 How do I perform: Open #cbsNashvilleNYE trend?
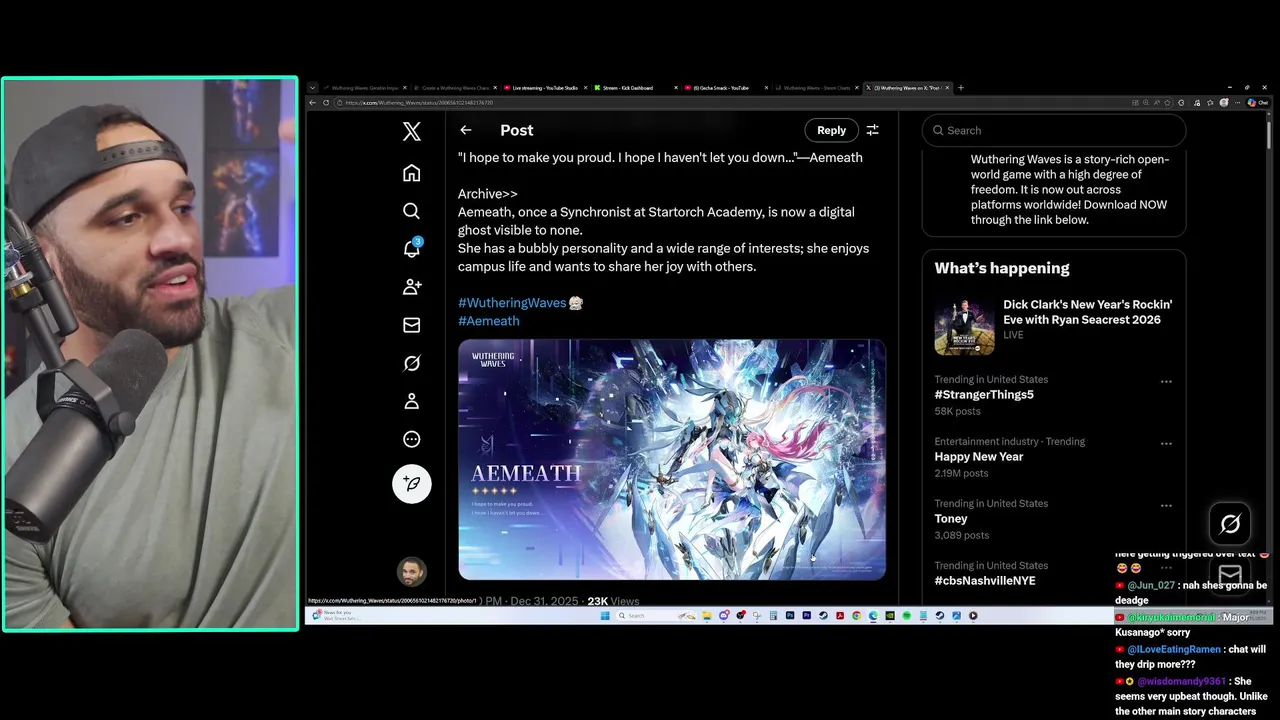click(985, 581)
